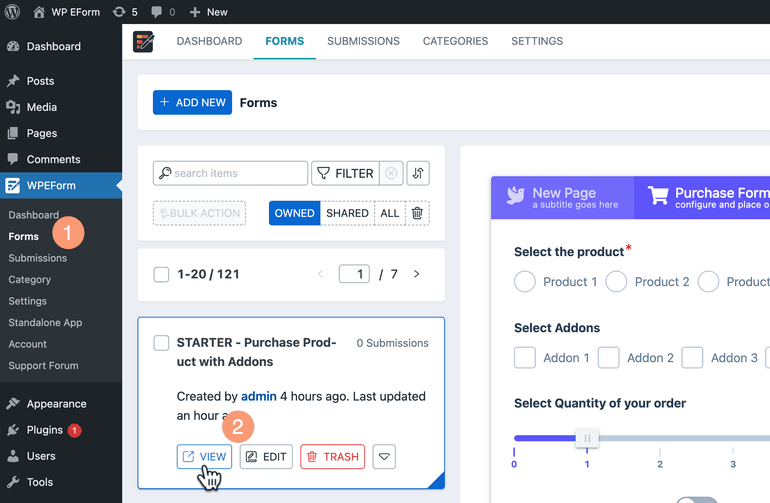Image resolution: width=770 pixels, height=503 pixels.
Task: Open Forms submenu under WPEForm
Action: coord(24,237)
